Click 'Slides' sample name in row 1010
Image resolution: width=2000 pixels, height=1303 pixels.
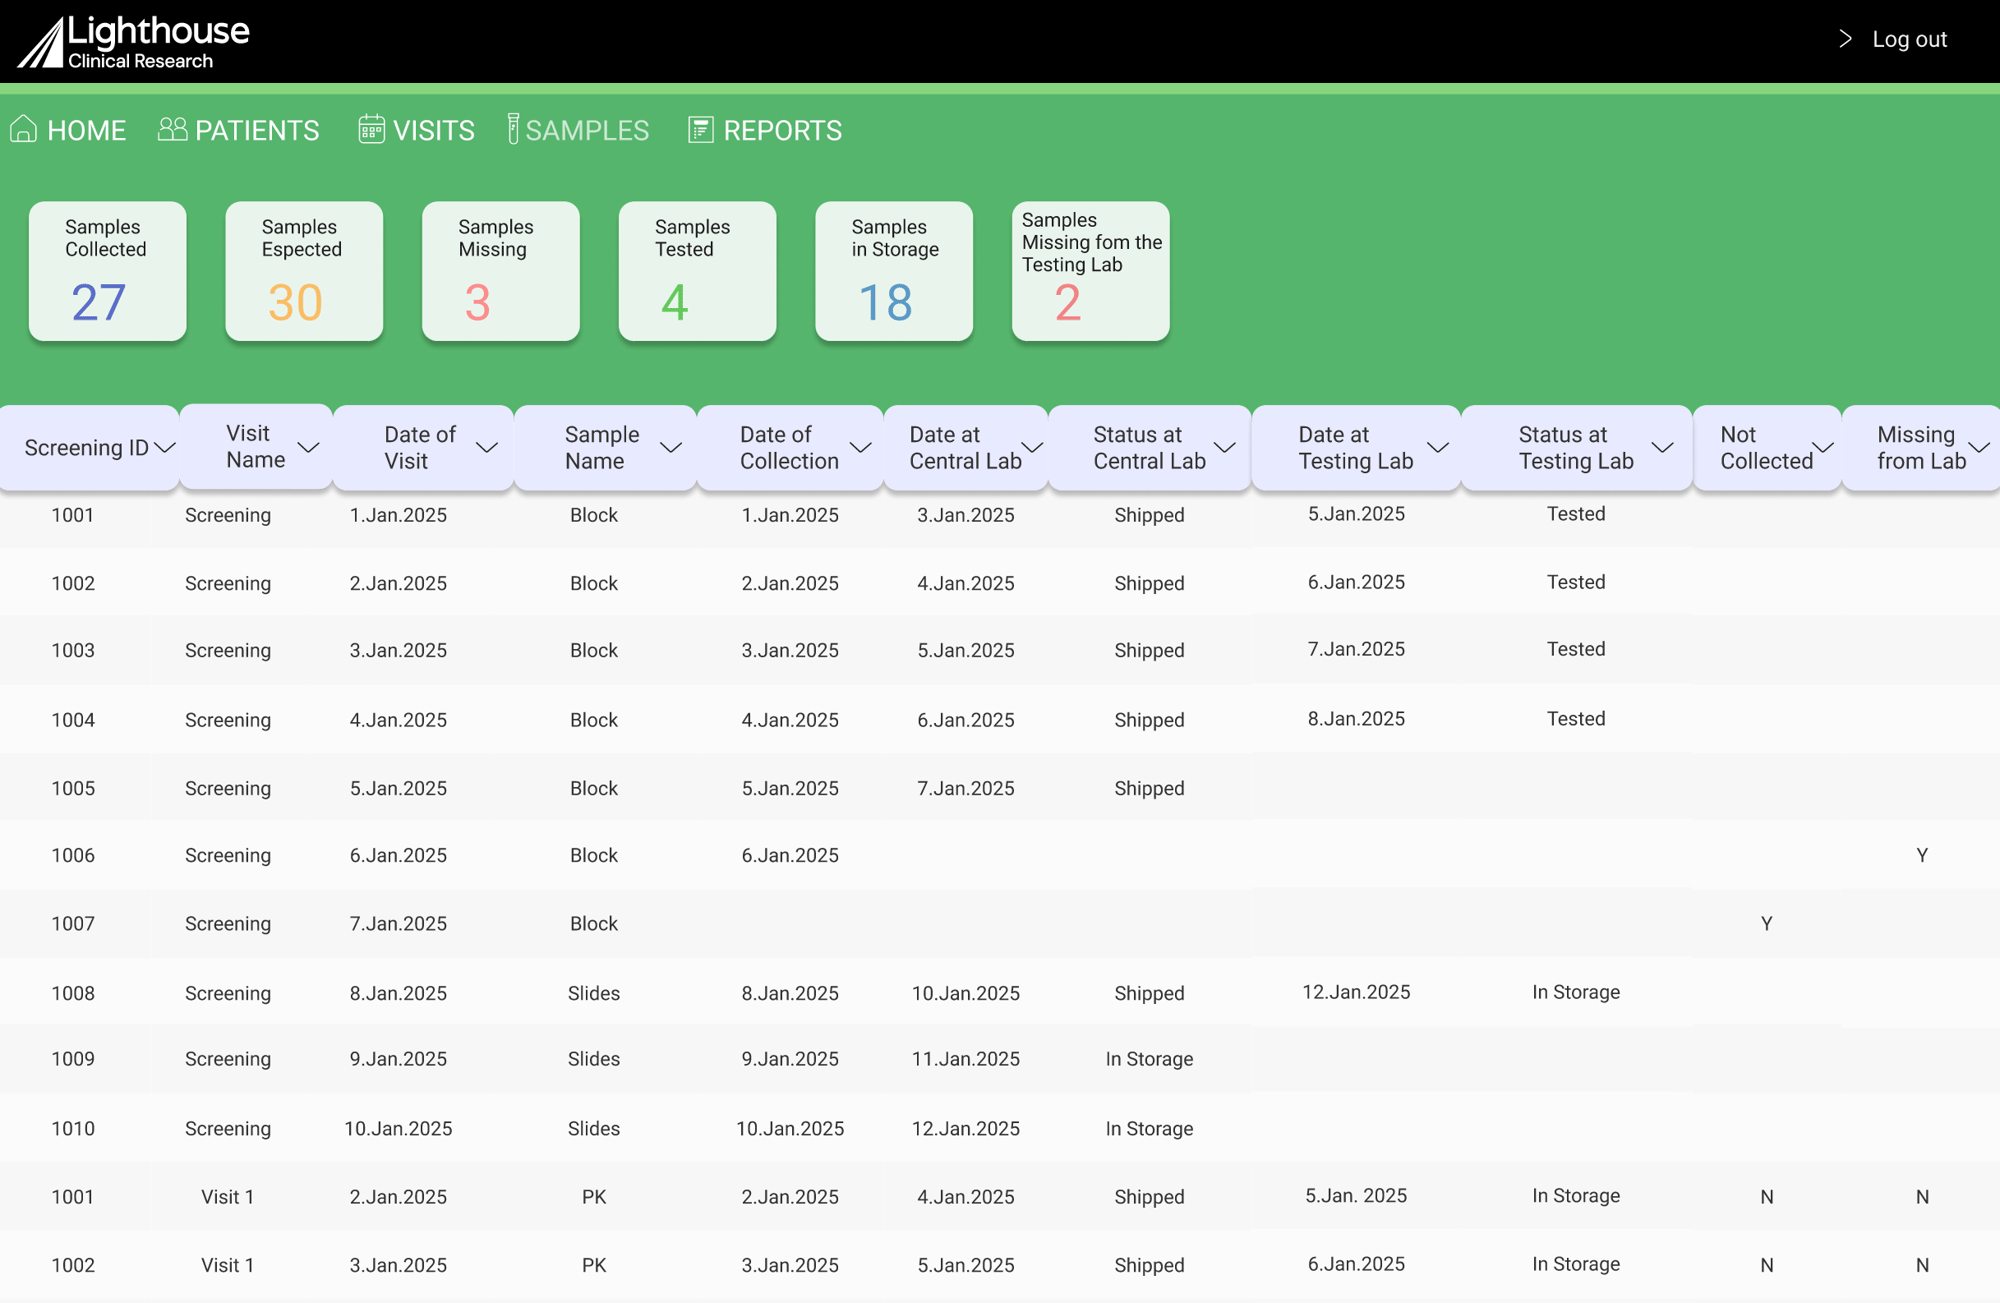tap(594, 1128)
